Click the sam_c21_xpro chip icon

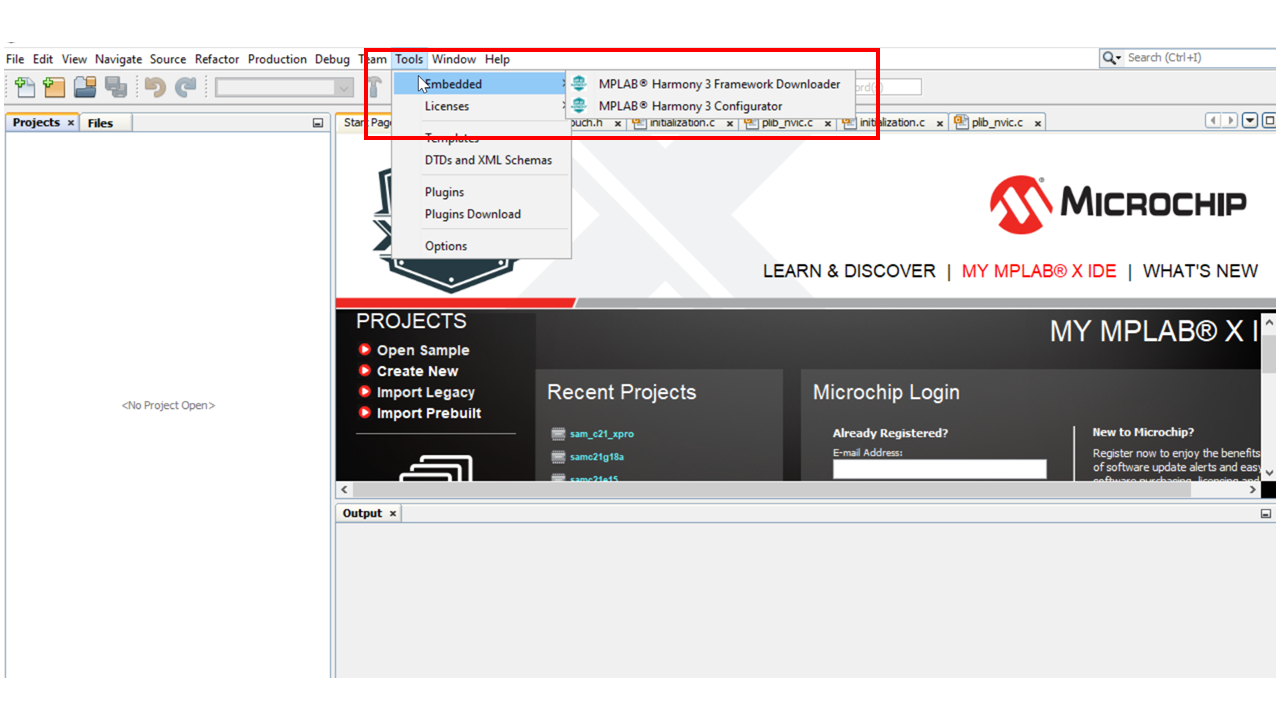tap(558, 434)
